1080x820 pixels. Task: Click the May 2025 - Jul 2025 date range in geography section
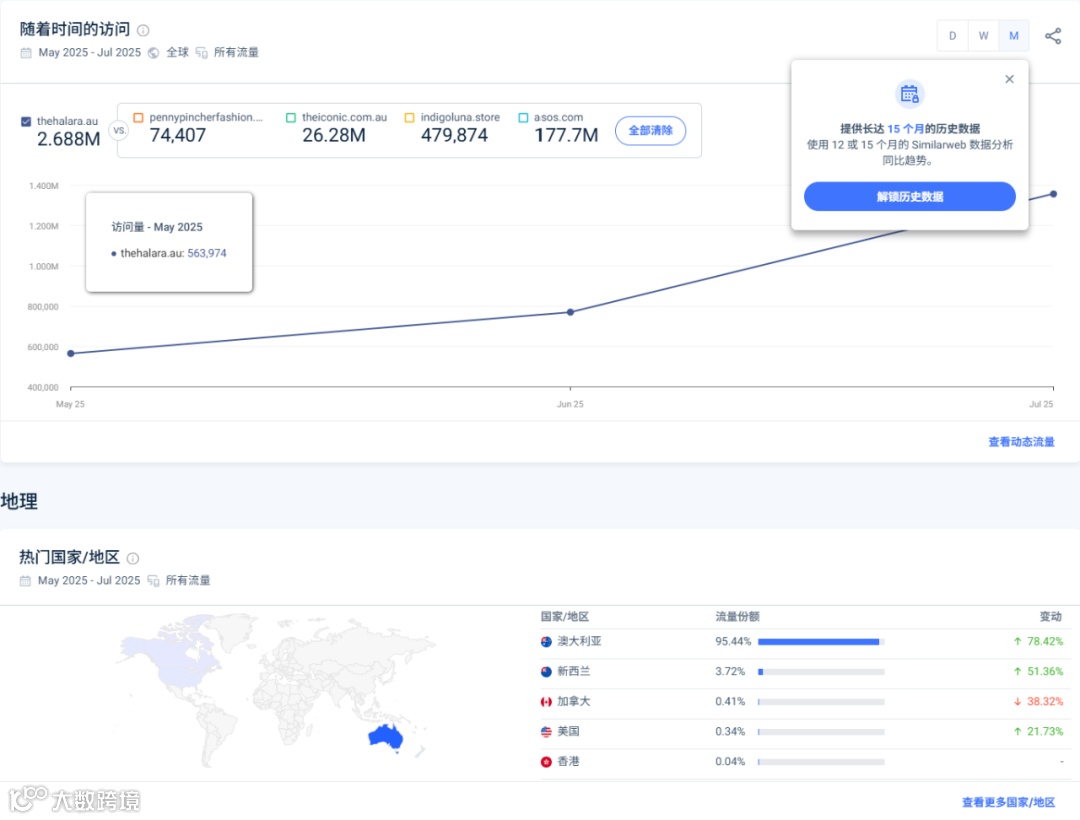pyautogui.click(x=89, y=581)
